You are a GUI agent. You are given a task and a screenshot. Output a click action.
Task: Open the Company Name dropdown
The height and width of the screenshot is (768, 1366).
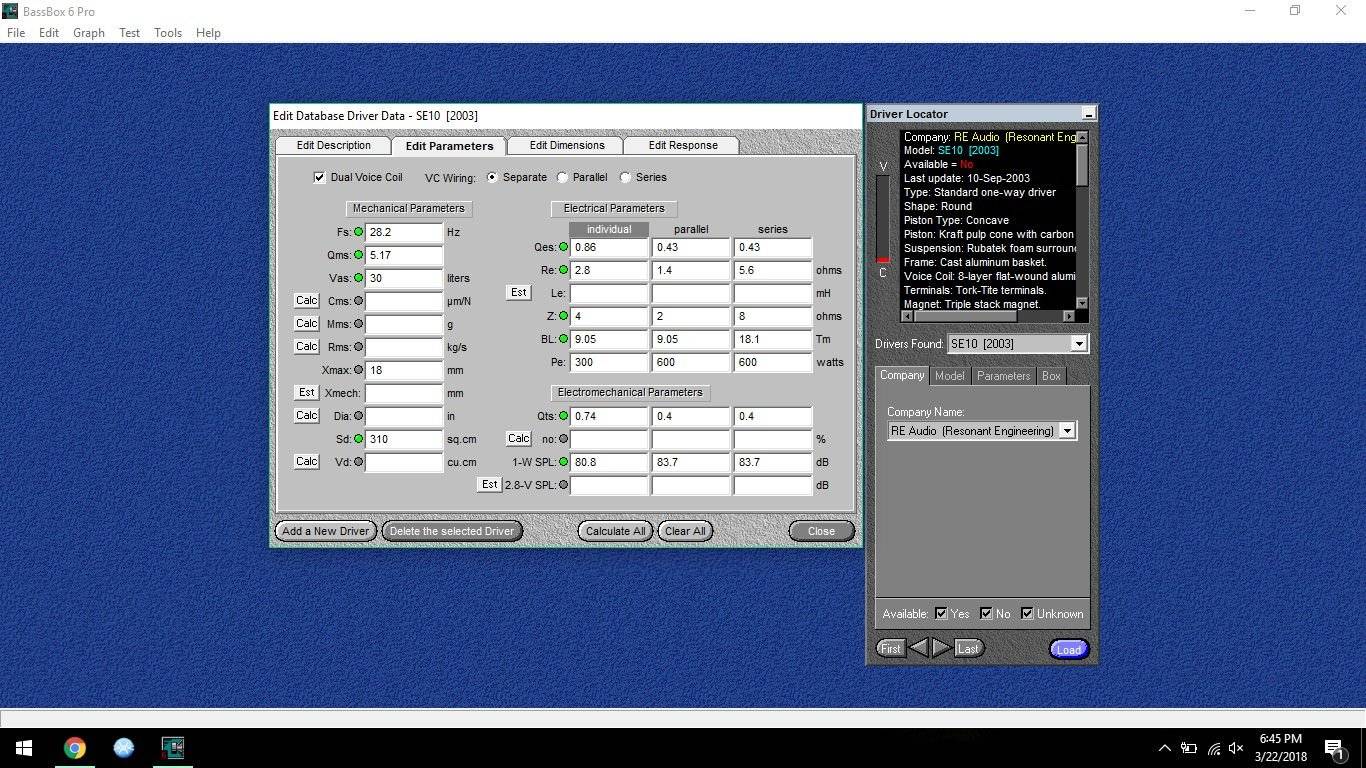pos(1067,431)
